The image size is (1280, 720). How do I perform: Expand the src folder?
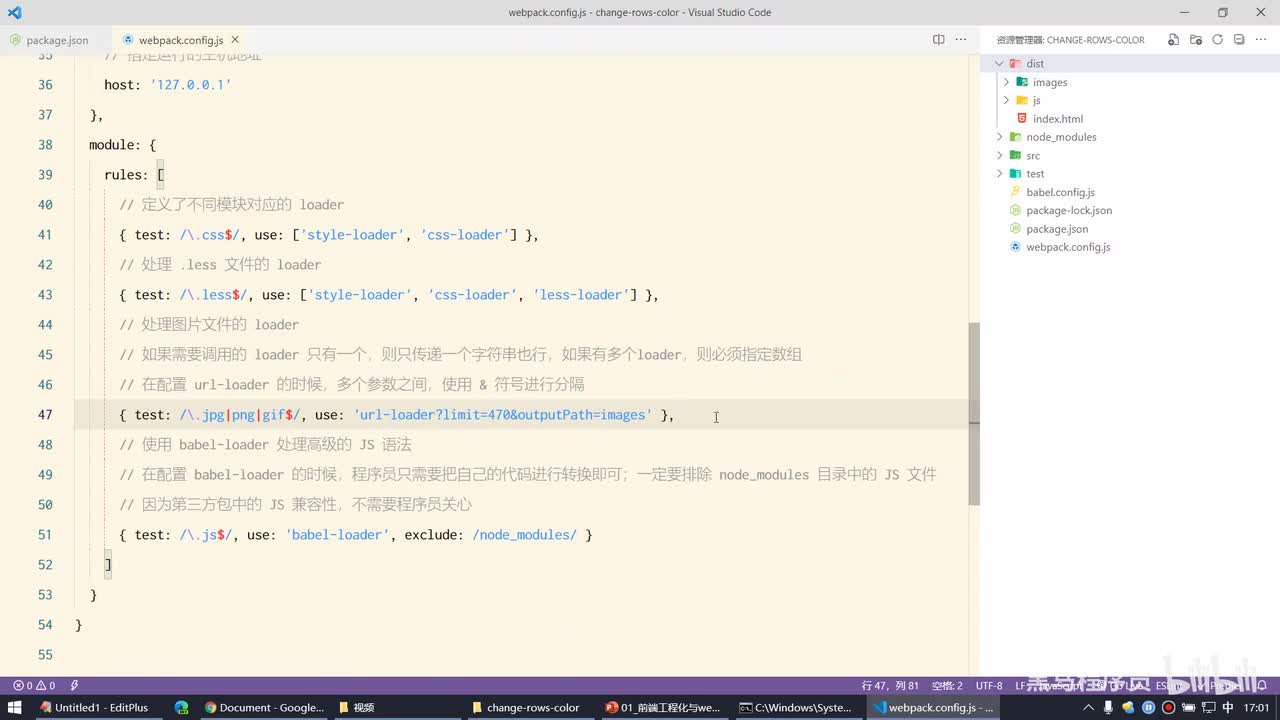(x=999, y=155)
